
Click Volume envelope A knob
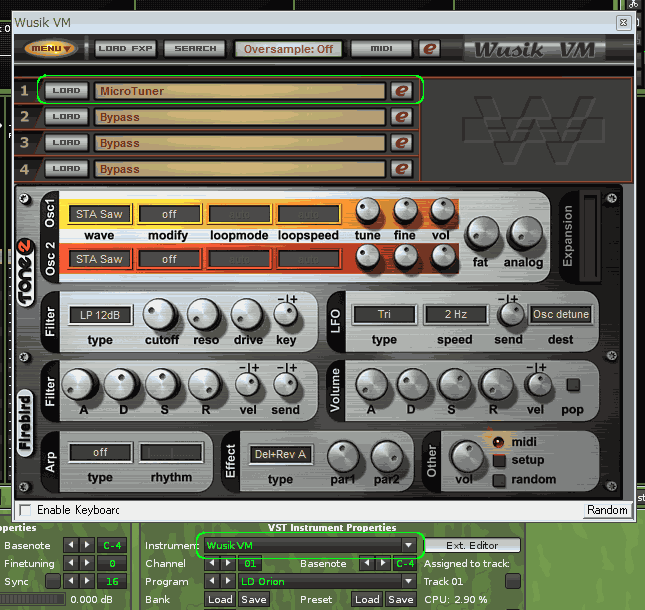(x=371, y=385)
